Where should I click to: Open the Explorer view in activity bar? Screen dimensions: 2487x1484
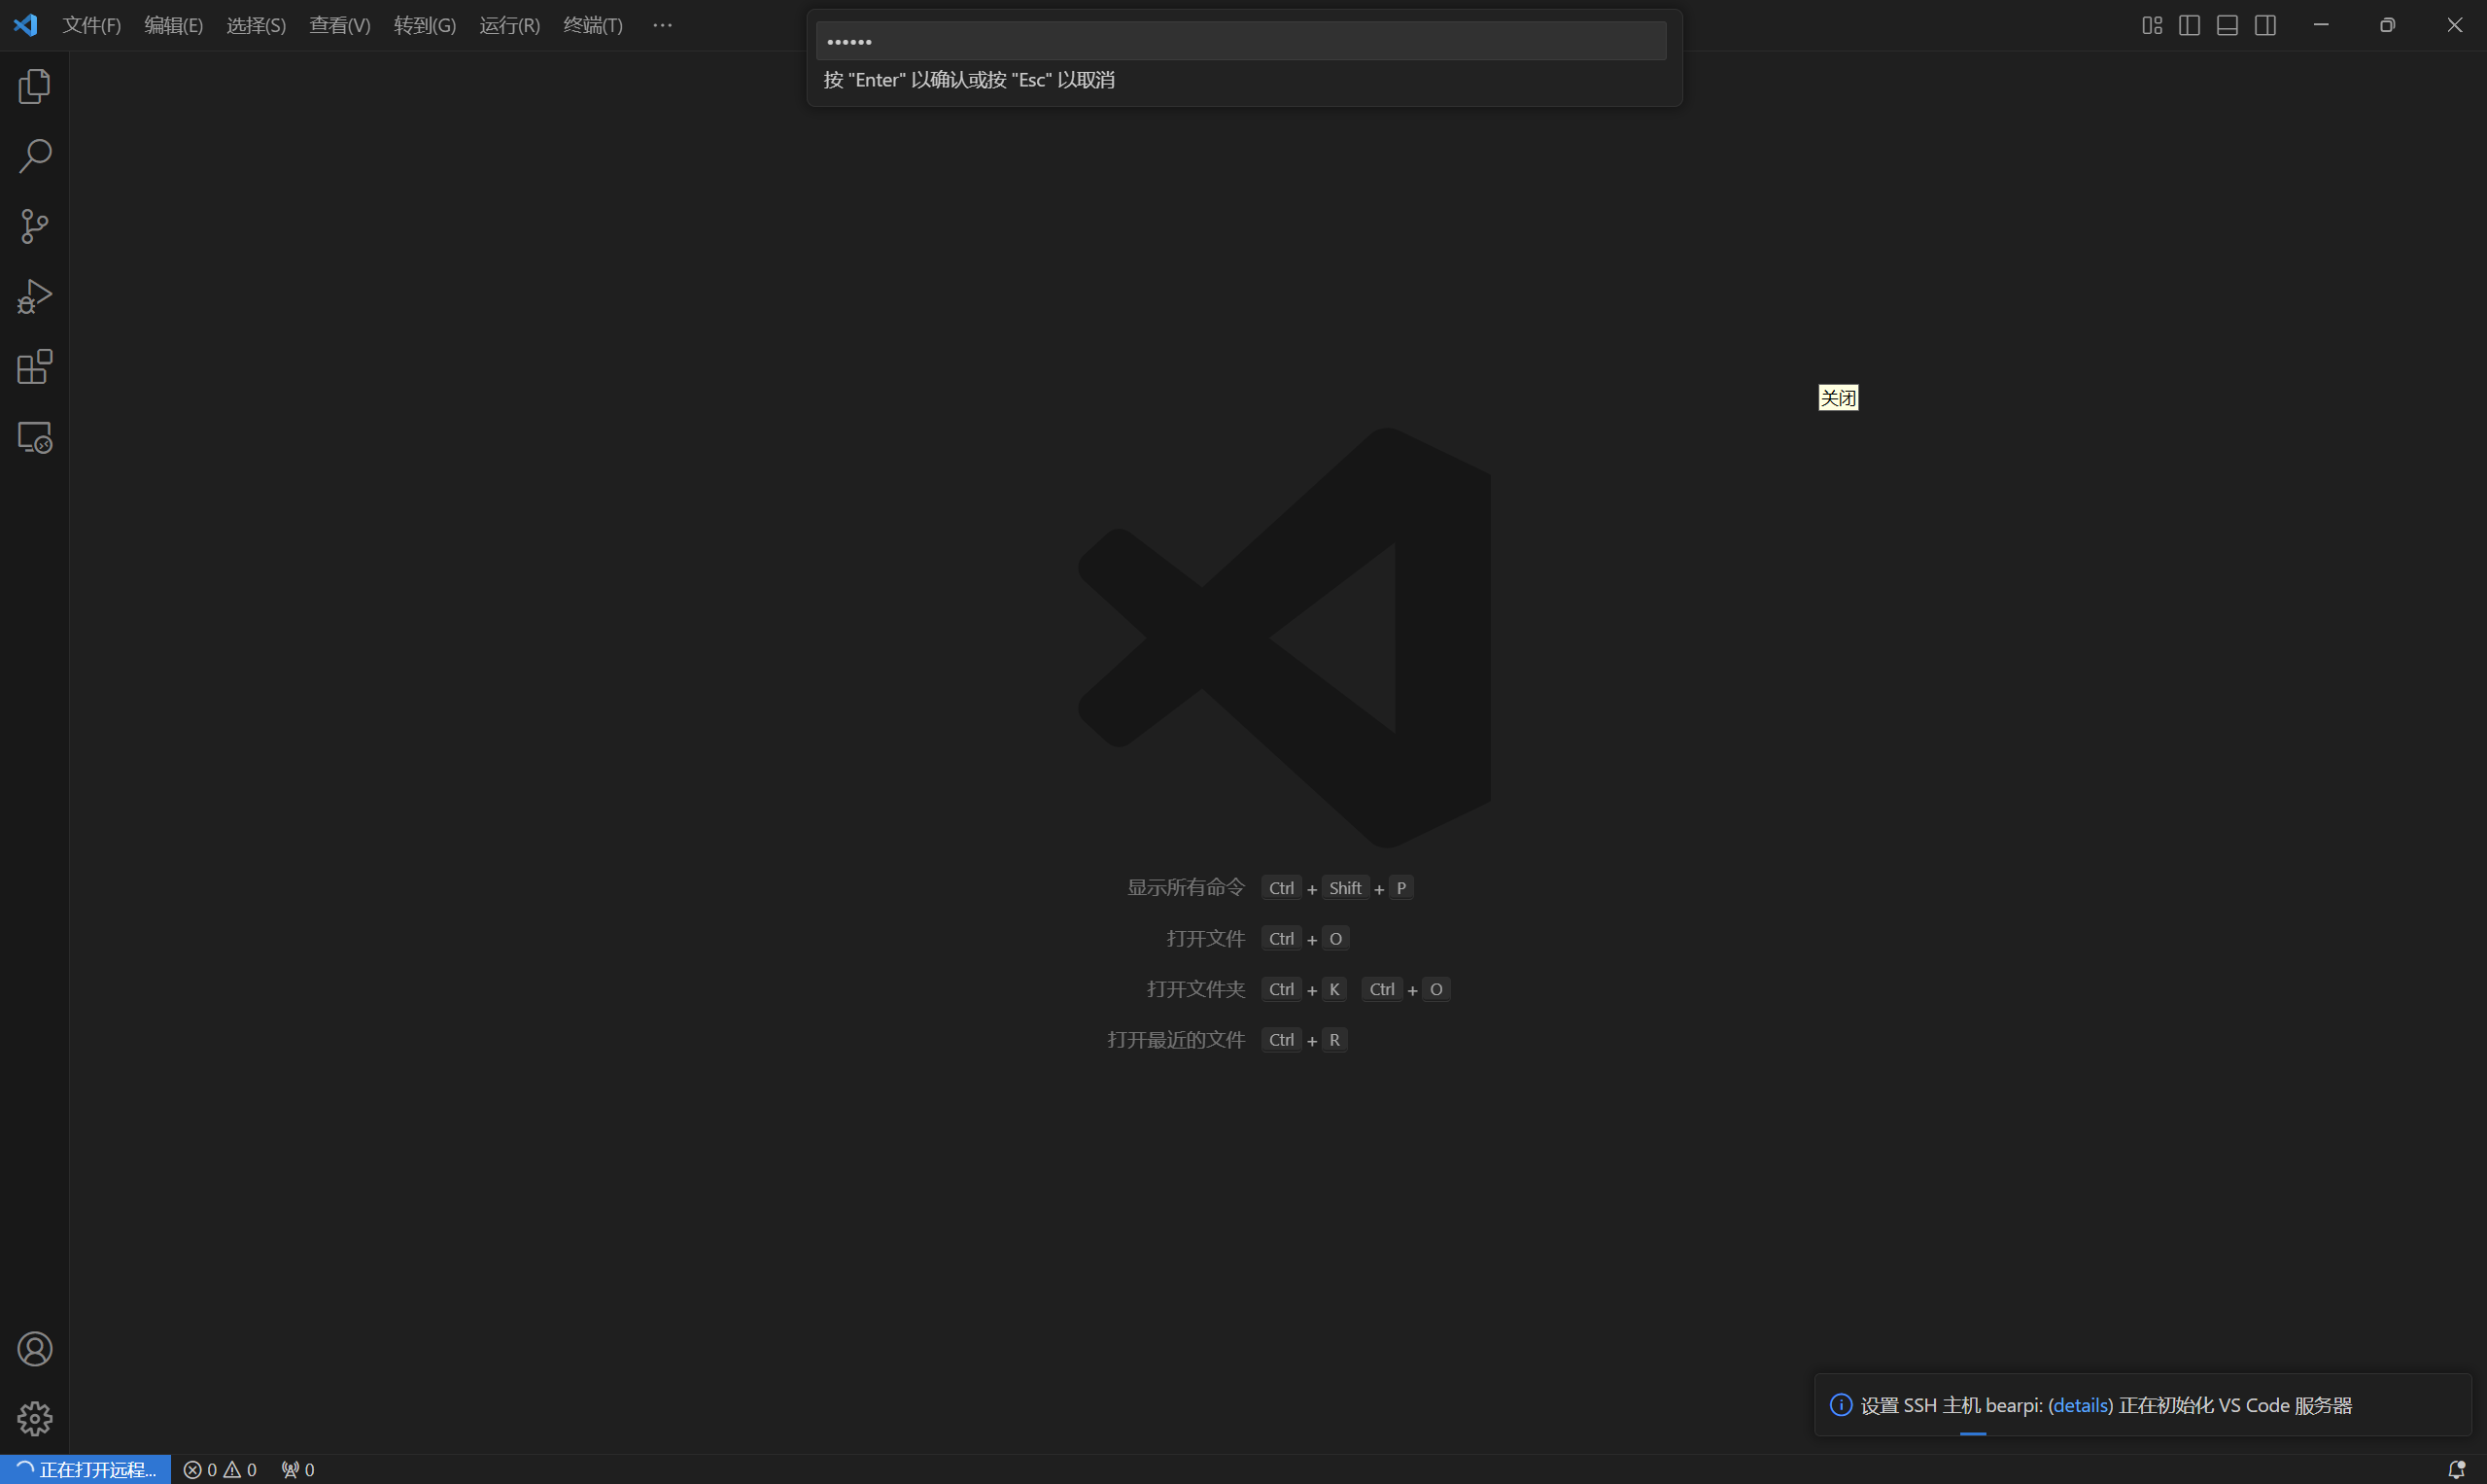click(34, 87)
